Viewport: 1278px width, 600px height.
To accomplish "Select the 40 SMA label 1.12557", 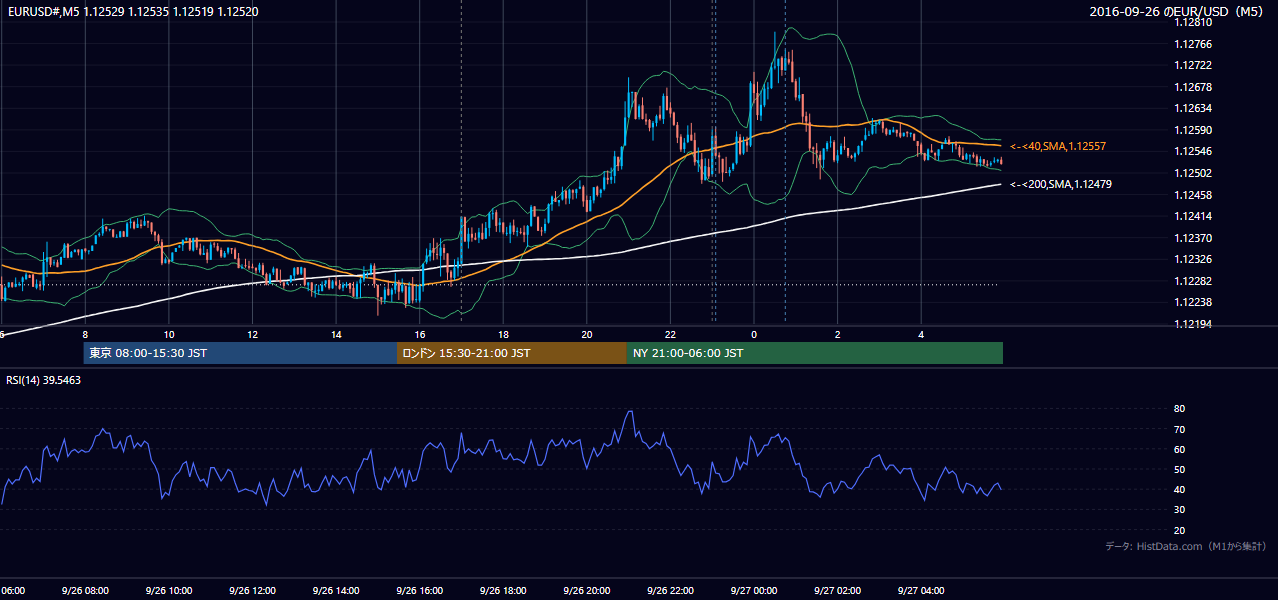I will click(x=1058, y=146).
